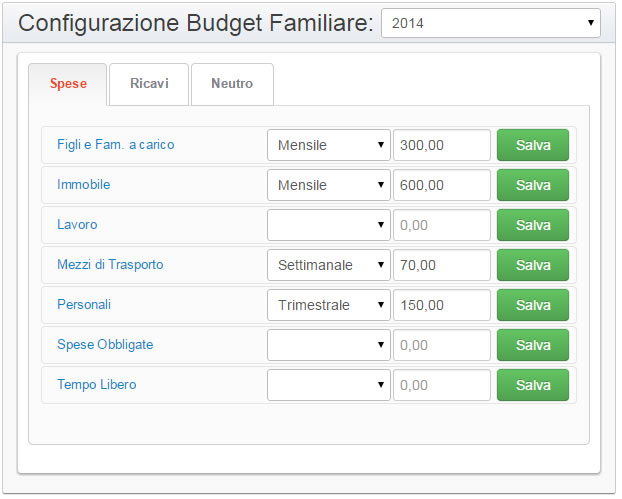Save the Mezzi di Trasporto row
The height and width of the screenshot is (499, 622).
533,265
